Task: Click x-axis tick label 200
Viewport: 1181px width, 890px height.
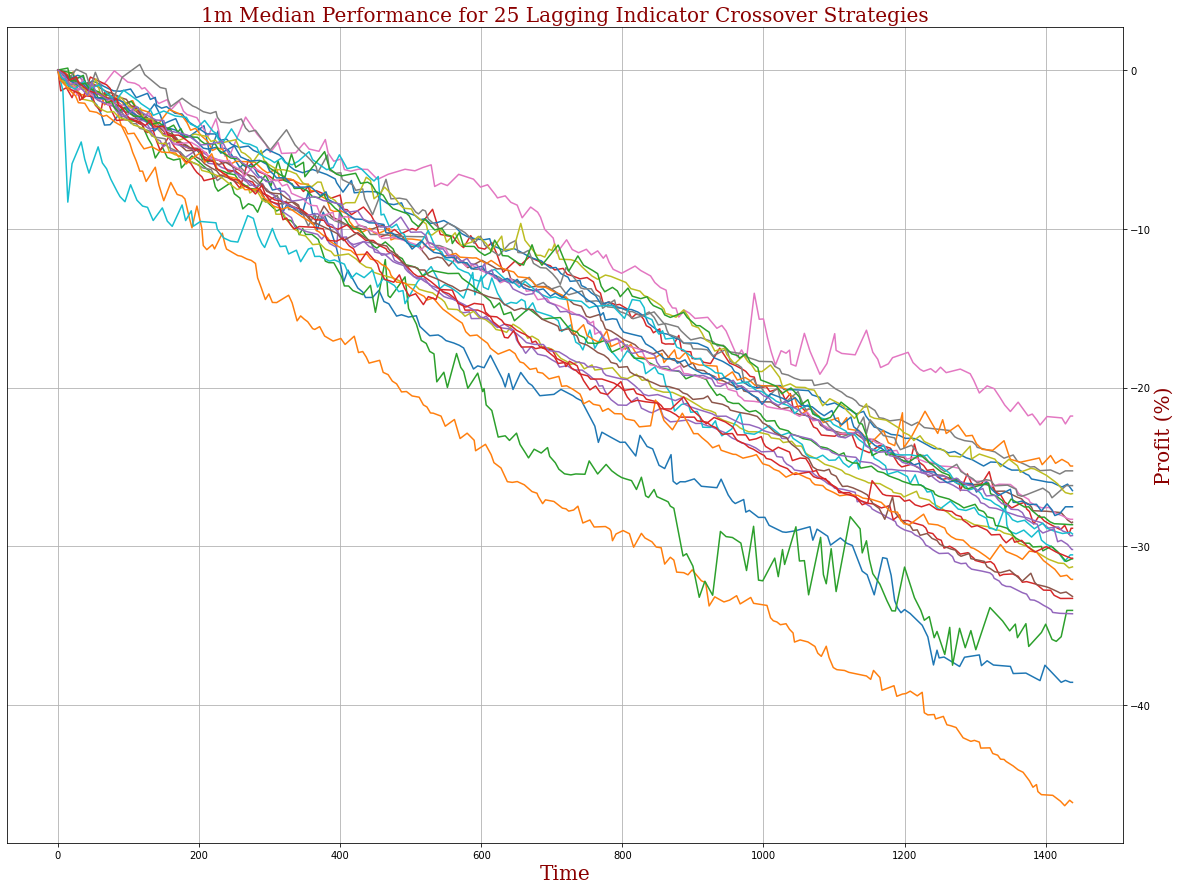Action: 199,855
